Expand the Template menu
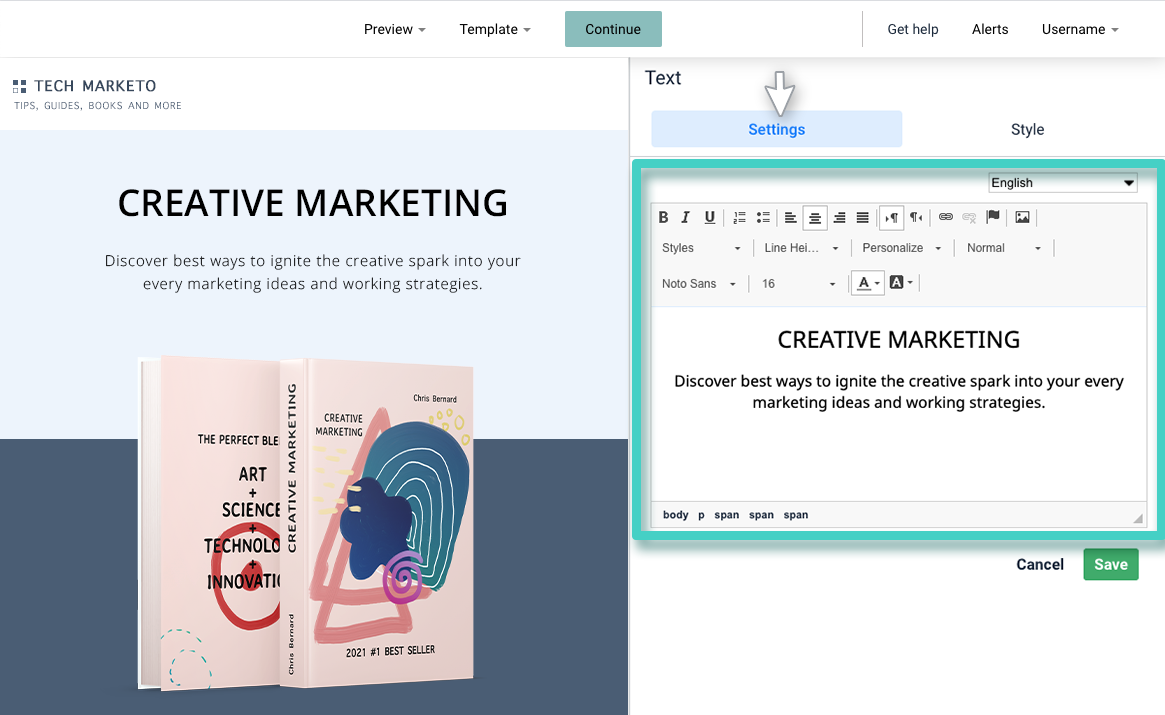Viewport: 1165px width, 715px height. (x=495, y=29)
